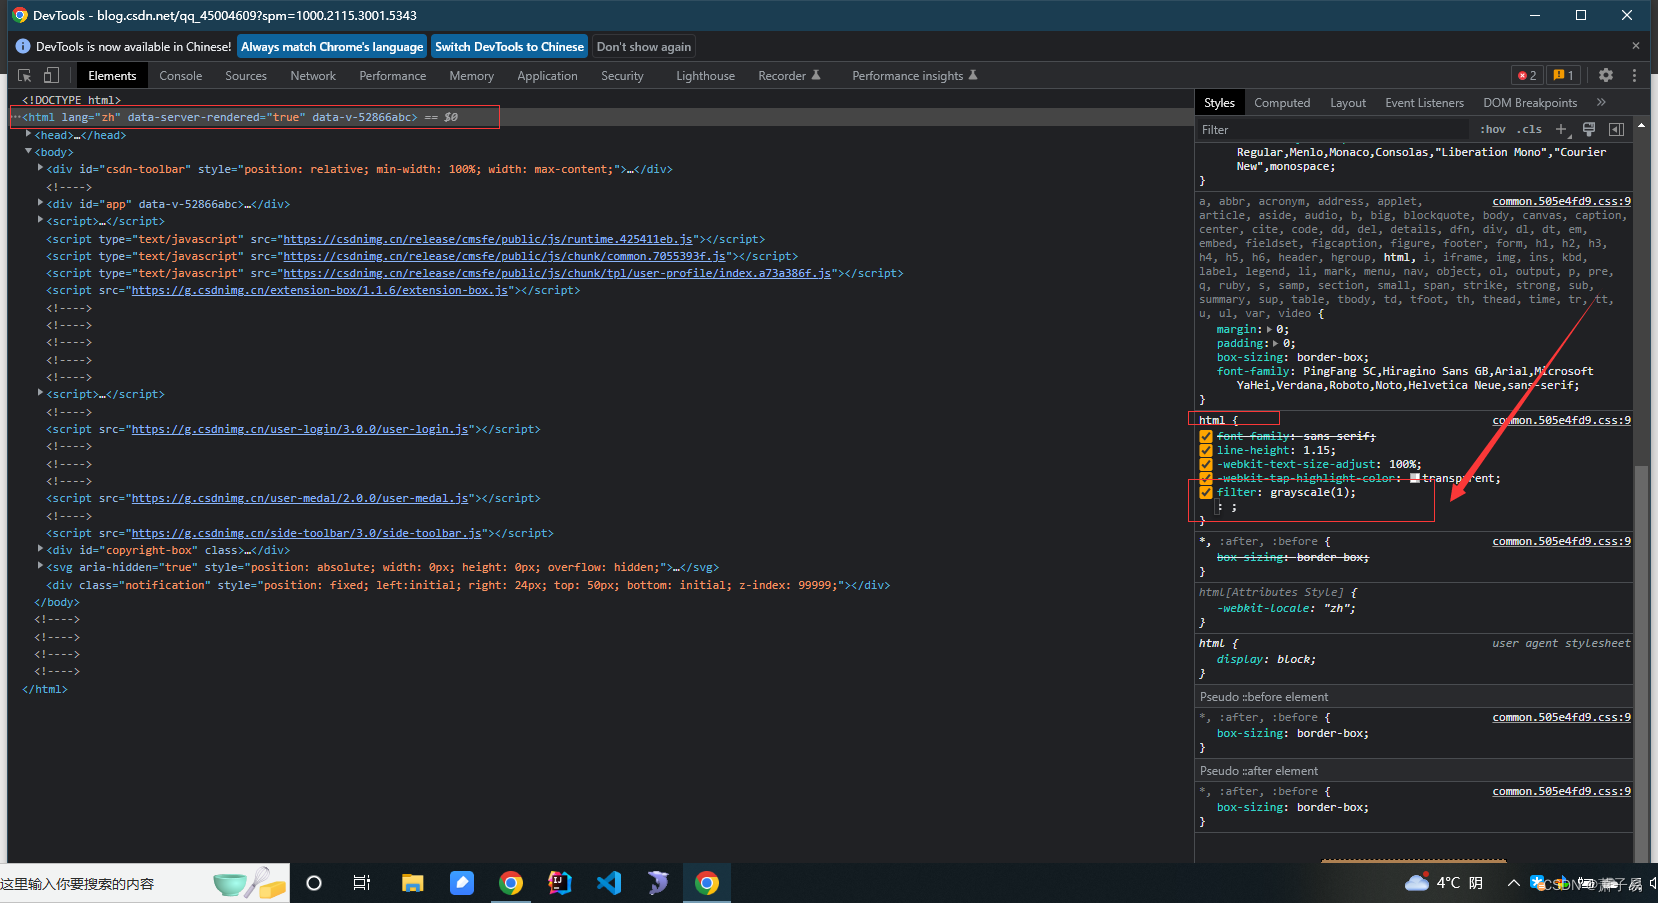Screen dimensions: 1658x903
Task: Open the DOM Breakpoints tab
Action: pyautogui.click(x=1530, y=102)
